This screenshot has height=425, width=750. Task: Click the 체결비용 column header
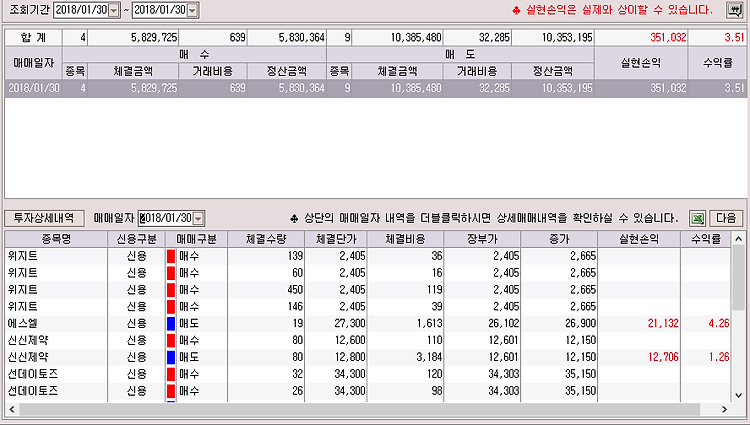coord(406,239)
